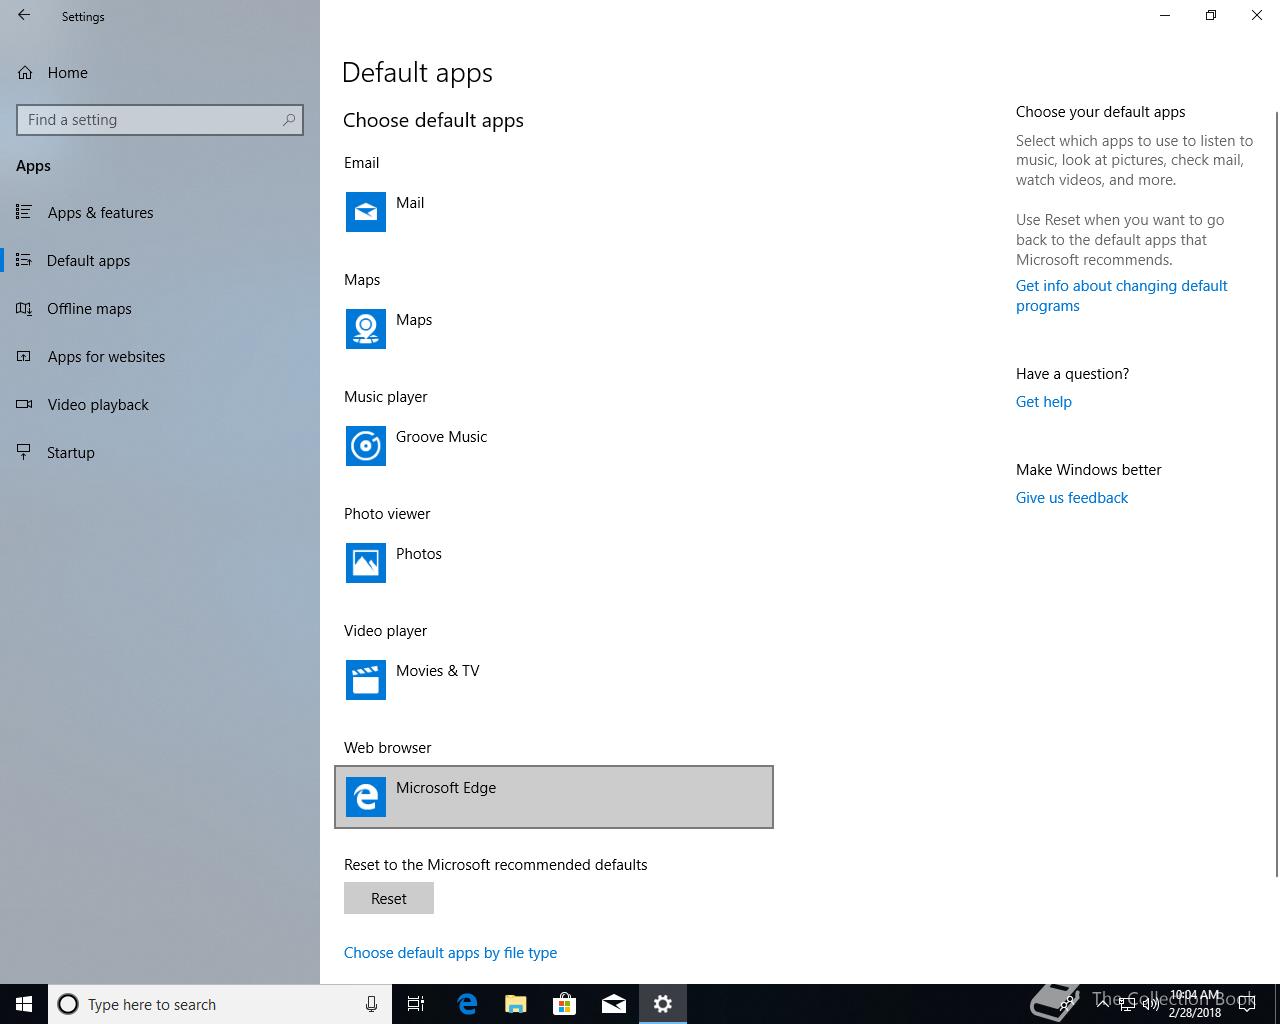1280x1024 pixels.
Task: Click the Maps app icon
Action: 365,329
